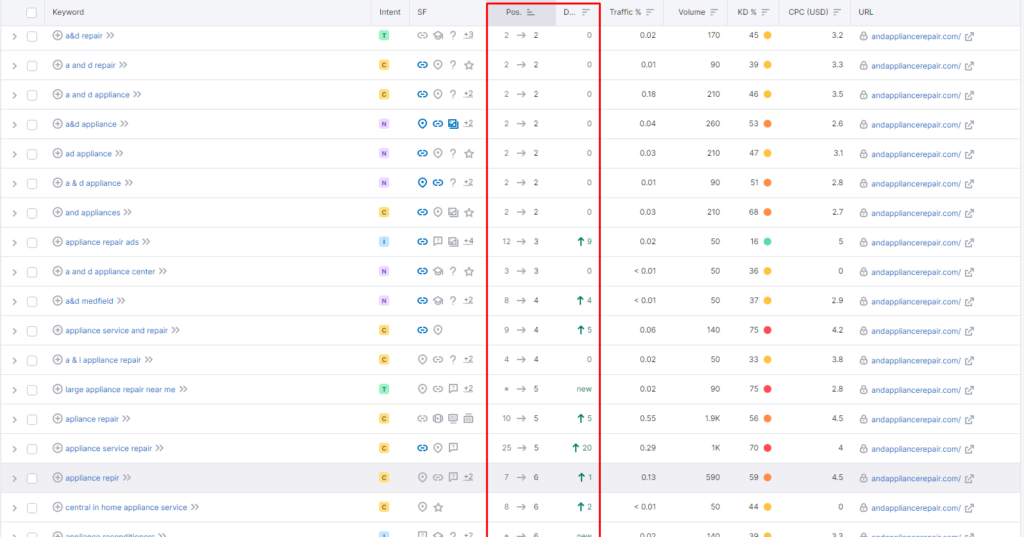This screenshot has width=1024, height=537.
Task: Click star SERP feature in a and d repair row
Action: 469,65
